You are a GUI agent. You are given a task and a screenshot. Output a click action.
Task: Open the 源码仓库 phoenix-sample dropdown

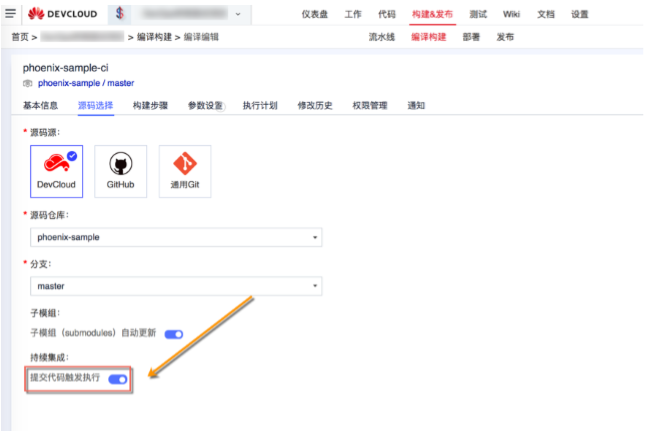point(176,237)
